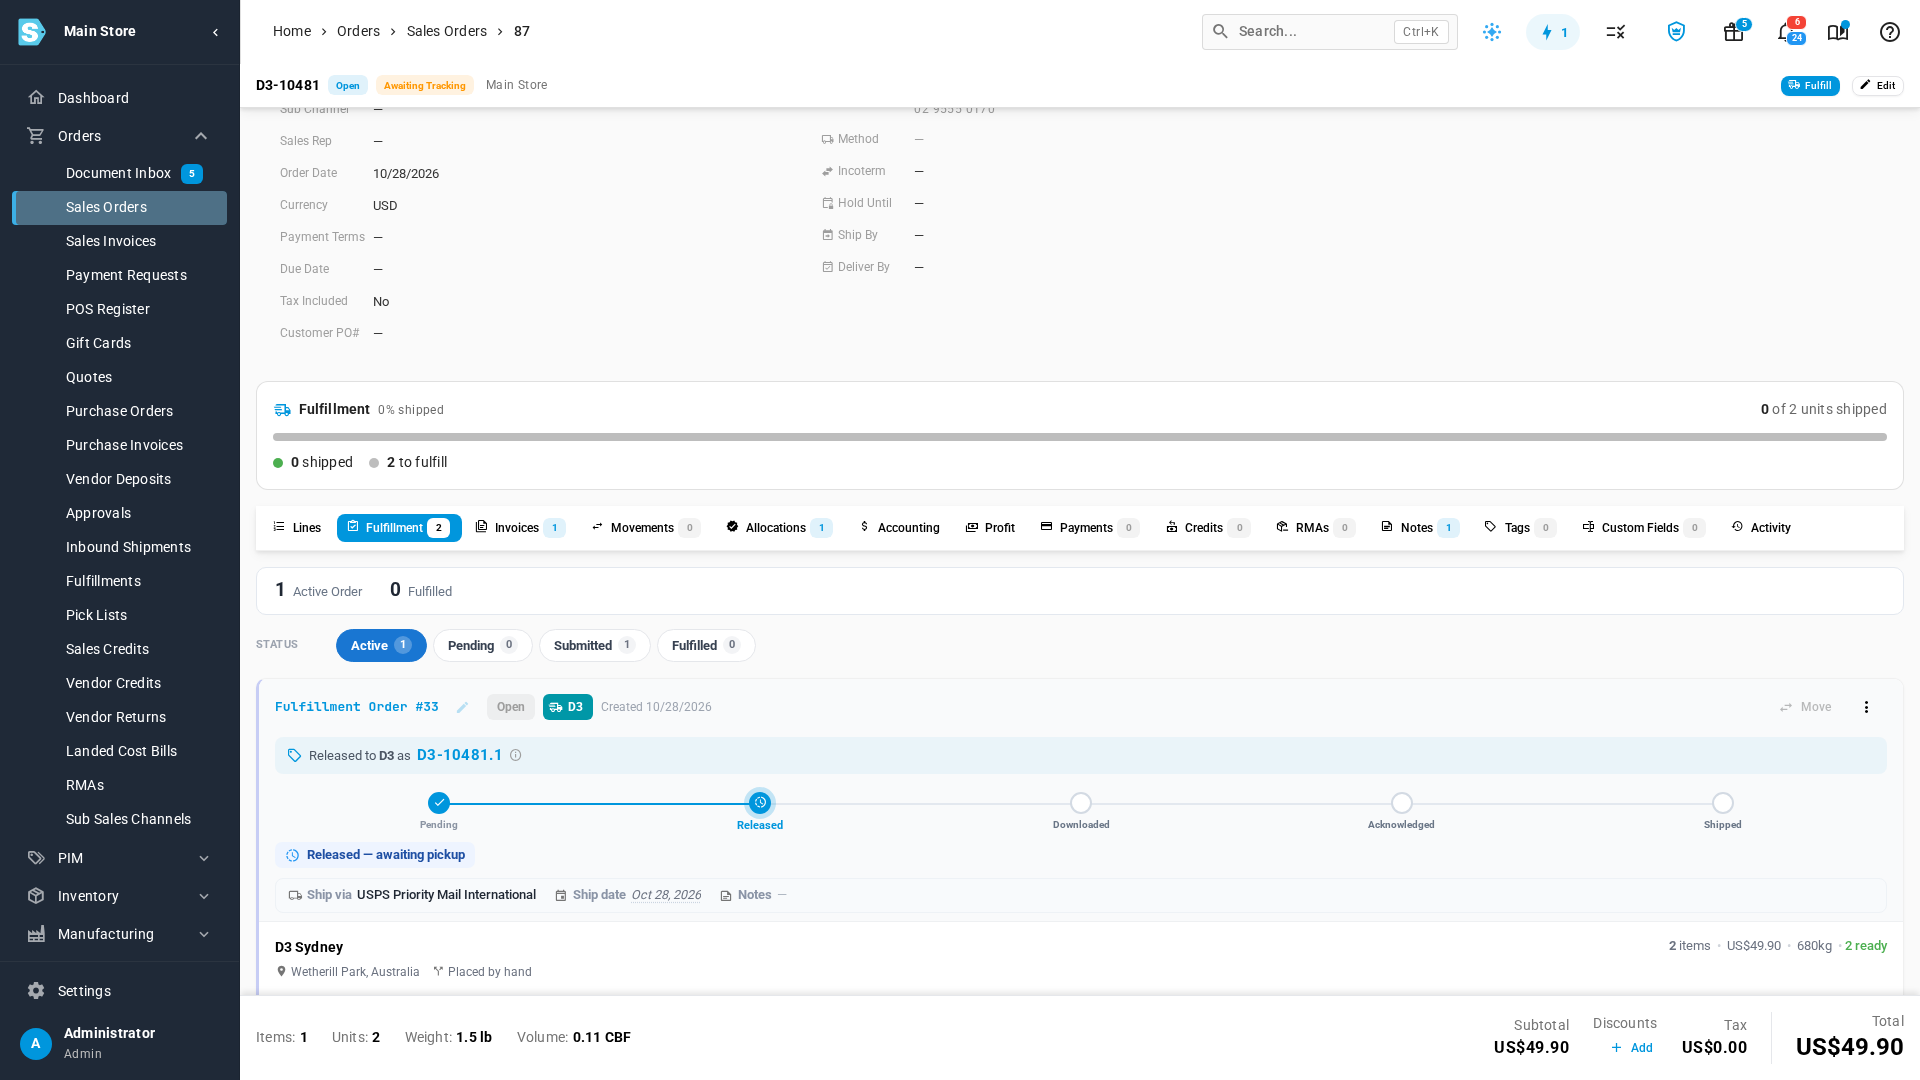Viewport: 1920px width, 1080px height.
Task: Open the Payments tab
Action: click(1089, 528)
